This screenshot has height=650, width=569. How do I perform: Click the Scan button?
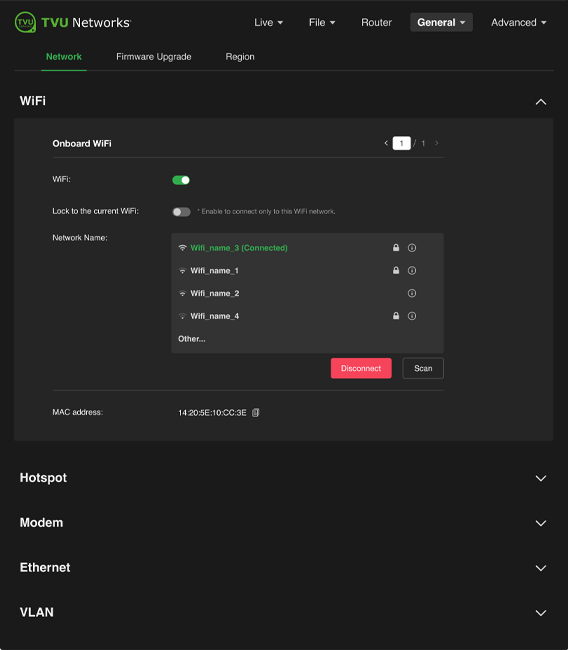click(x=423, y=368)
